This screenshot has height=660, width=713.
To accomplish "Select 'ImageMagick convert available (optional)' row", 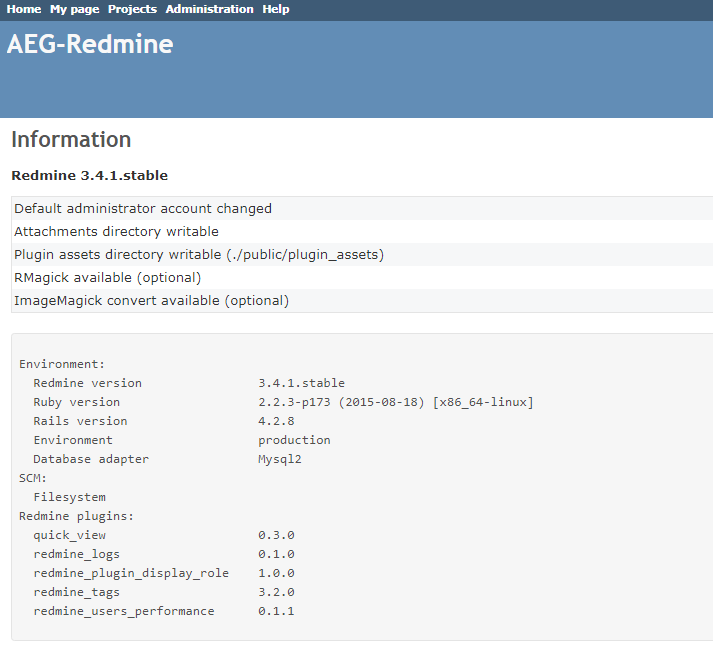I will tap(362, 301).
